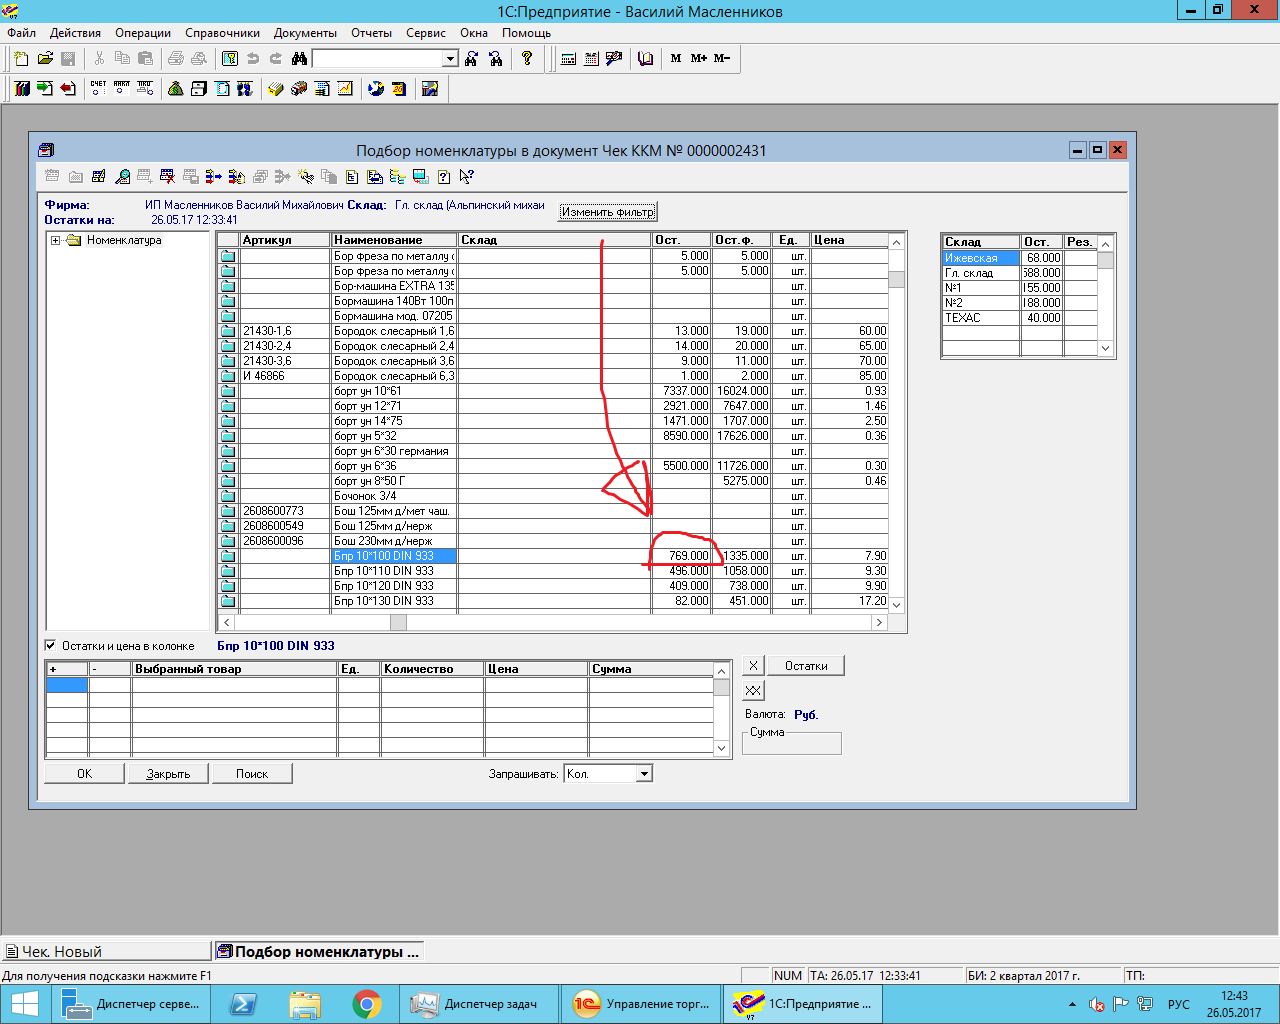Click the 'Изменить фильтр' button

pyautogui.click(x=607, y=212)
